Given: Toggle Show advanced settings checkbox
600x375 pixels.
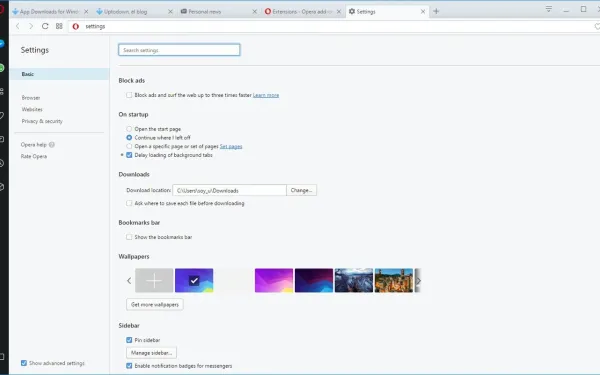Looking at the screenshot, I should click(x=24, y=363).
